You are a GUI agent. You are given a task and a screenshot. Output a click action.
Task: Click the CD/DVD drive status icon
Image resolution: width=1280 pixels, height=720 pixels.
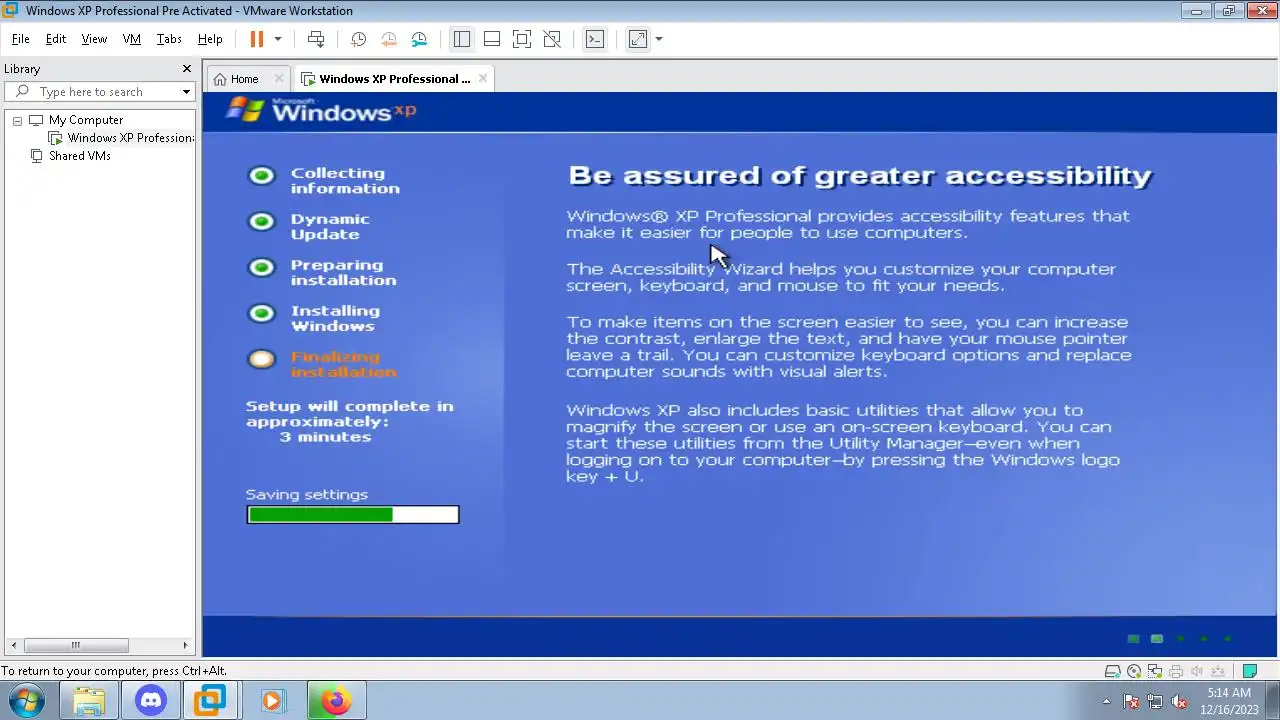(x=1134, y=671)
